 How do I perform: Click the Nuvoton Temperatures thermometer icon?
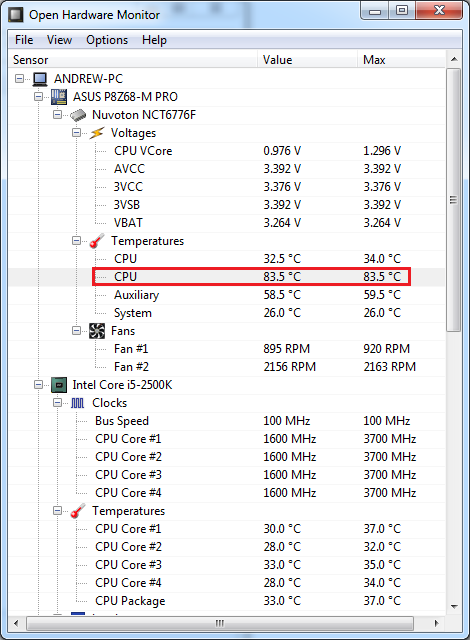point(97,241)
